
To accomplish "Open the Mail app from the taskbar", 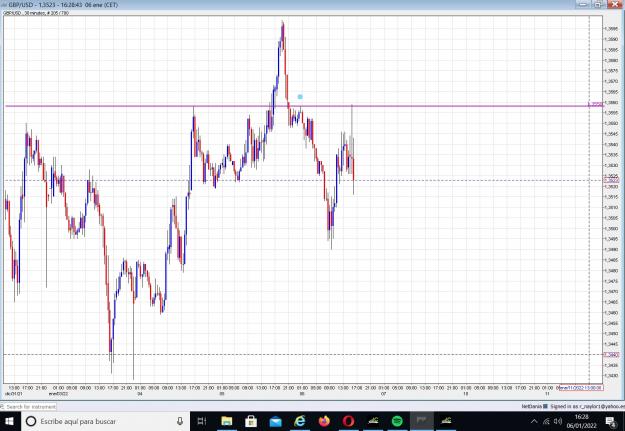I will (x=275, y=421).
